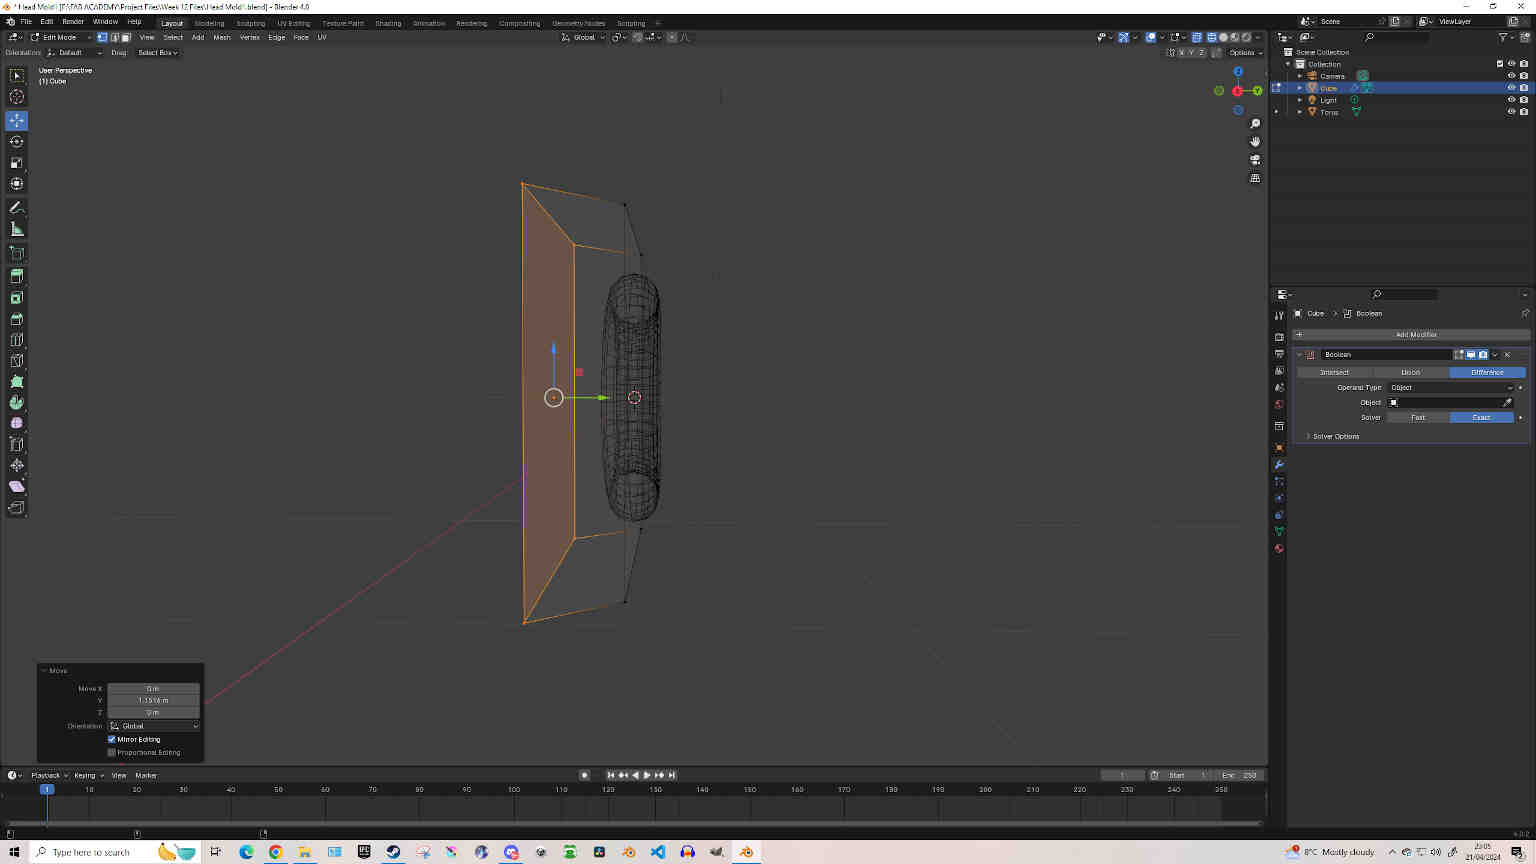Open the Move panel Orientation dropdown

(154, 726)
